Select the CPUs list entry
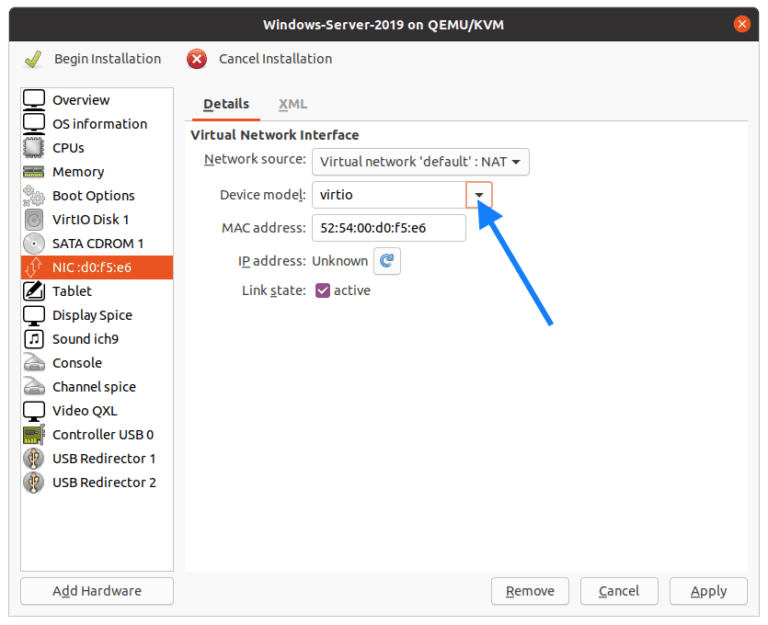Viewport: 768px width, 625px height. 97,147
